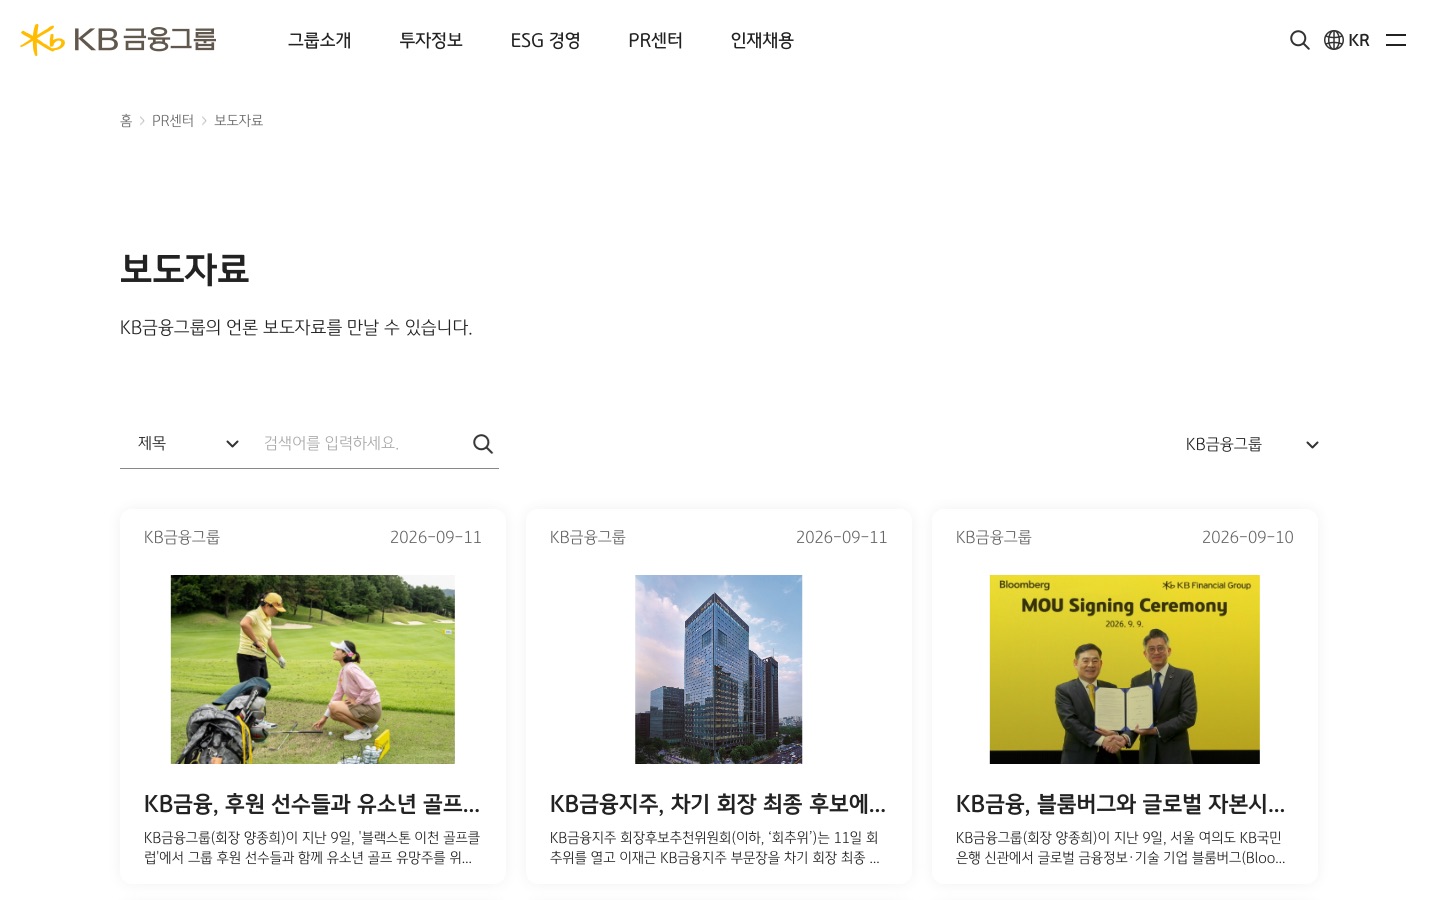Image resolution: width=1440 pixels, height=900 pixels.
Task: Open the 투자정보 menu
Action: click(x=431, y=40)
